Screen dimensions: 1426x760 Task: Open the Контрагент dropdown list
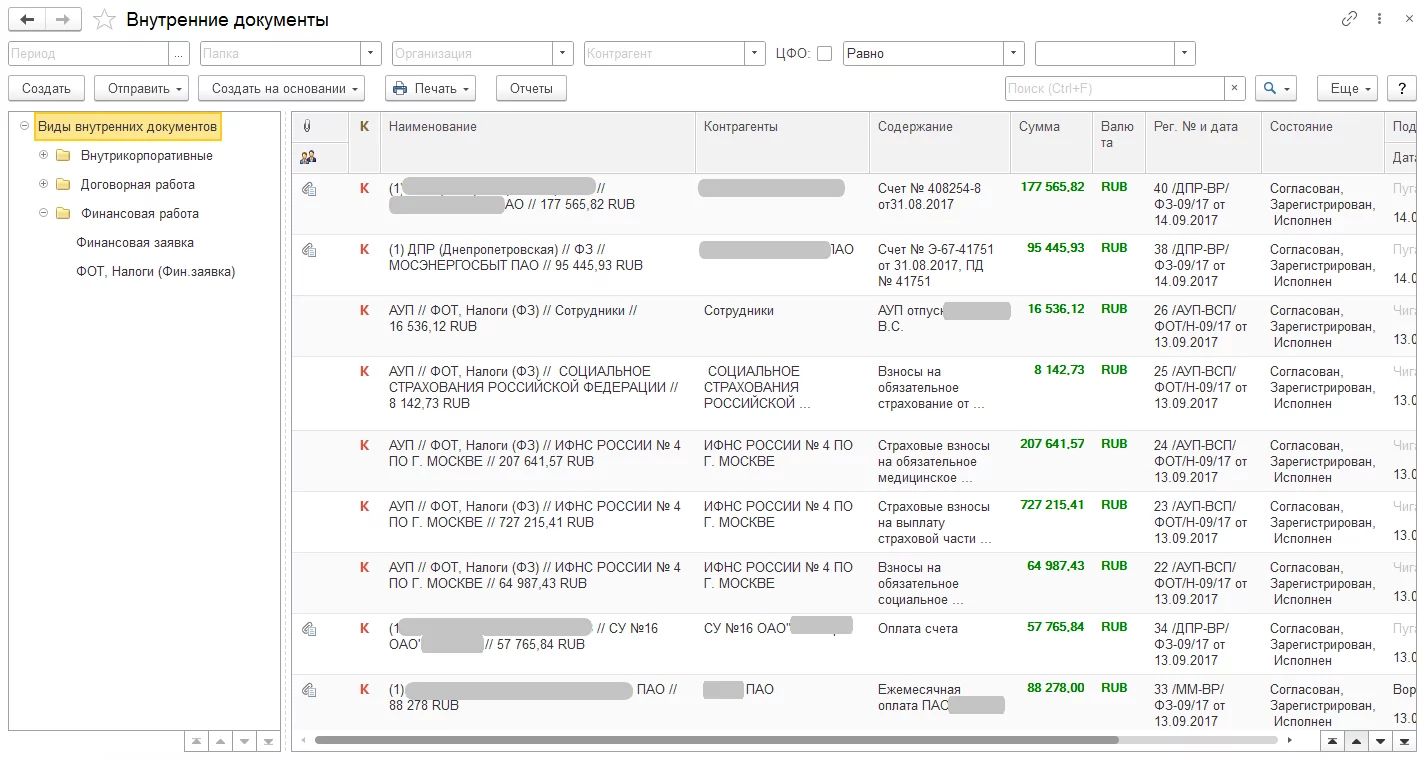[x=755, y=54]
